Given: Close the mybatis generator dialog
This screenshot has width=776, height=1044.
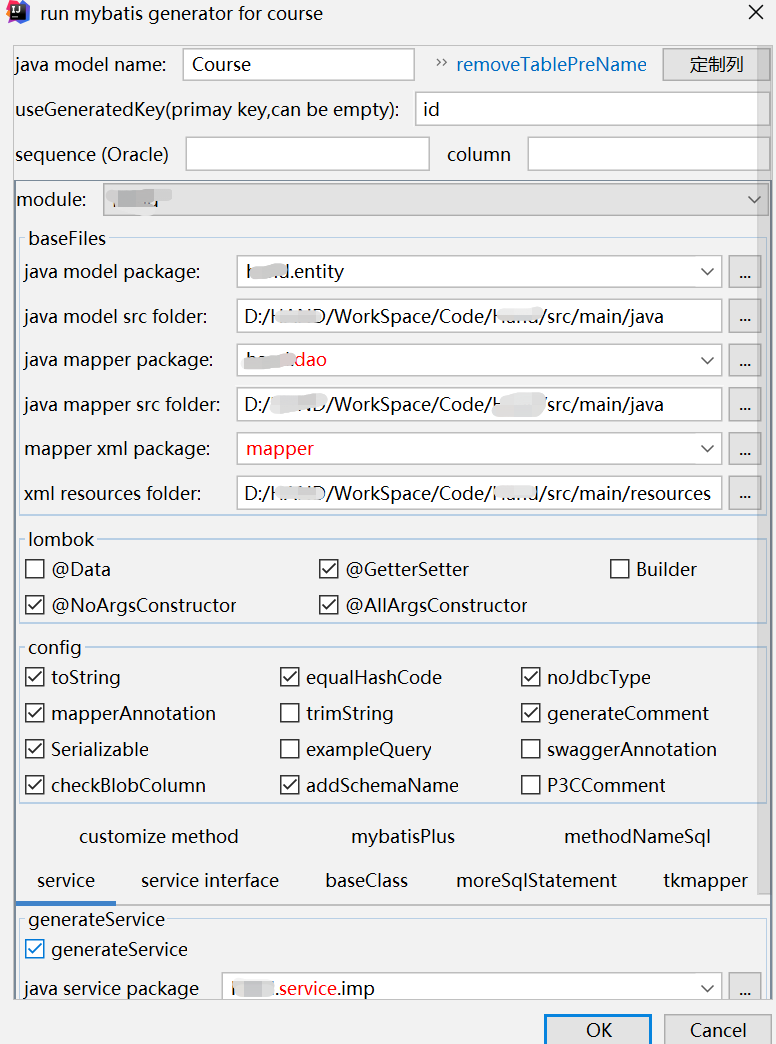Looking at the screenshot, I should (755, 13).
